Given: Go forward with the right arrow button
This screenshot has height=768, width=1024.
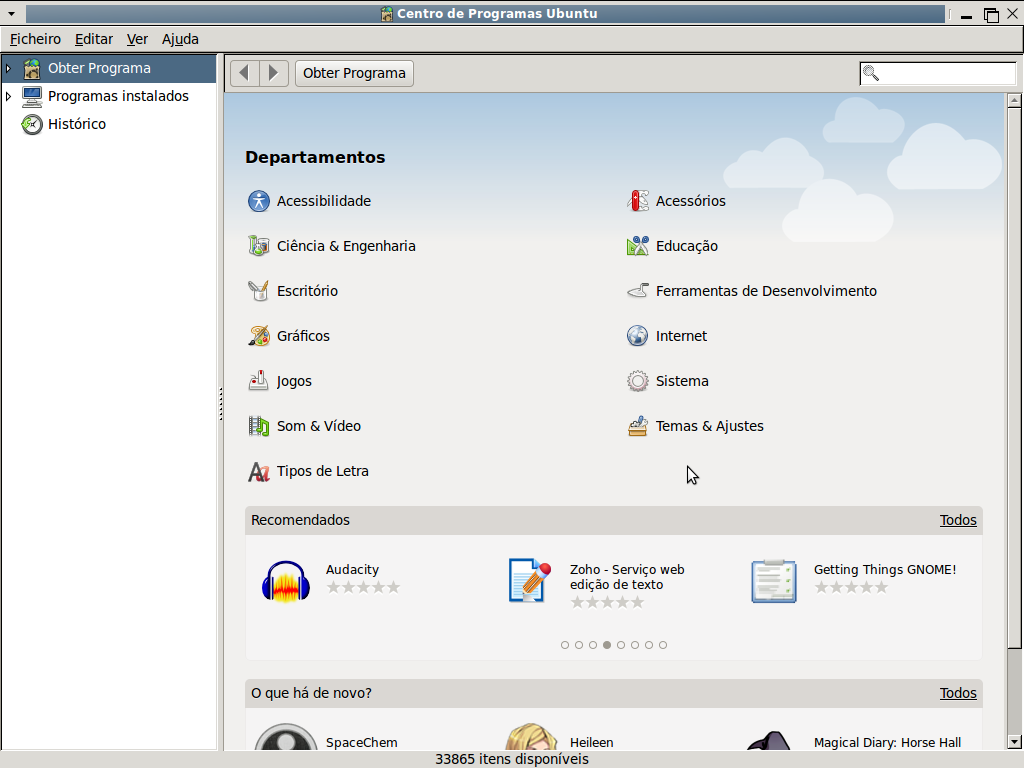Looking at the screenshot, I should point(274,73).
